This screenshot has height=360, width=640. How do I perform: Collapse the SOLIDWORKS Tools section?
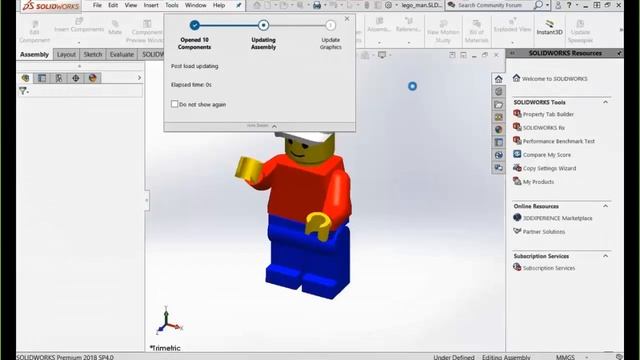click(x=605, y=102)
